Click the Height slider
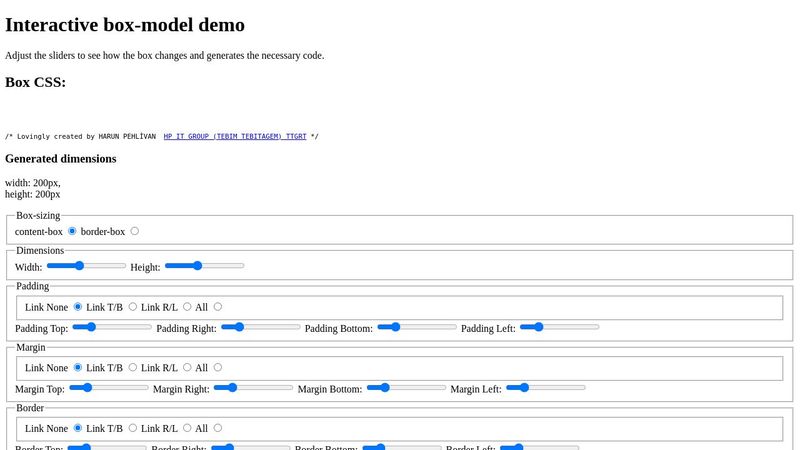This screenshot has width=800, height=450. click(x=204, y=266)
